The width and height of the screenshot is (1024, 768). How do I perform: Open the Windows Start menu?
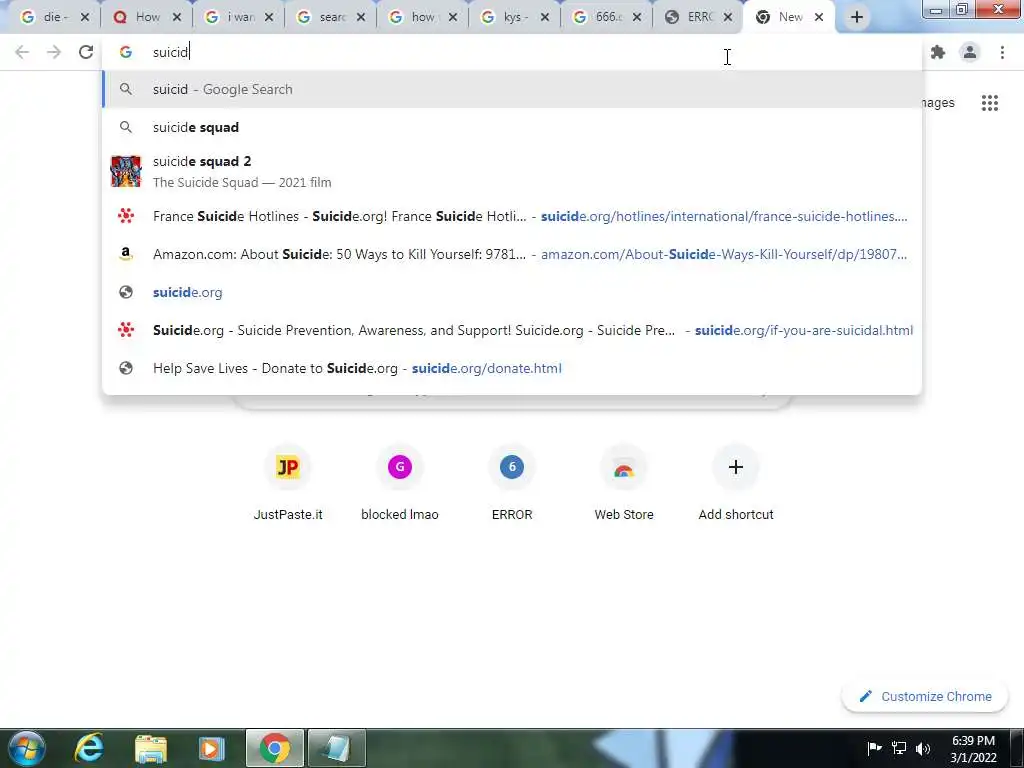(27, 748)
